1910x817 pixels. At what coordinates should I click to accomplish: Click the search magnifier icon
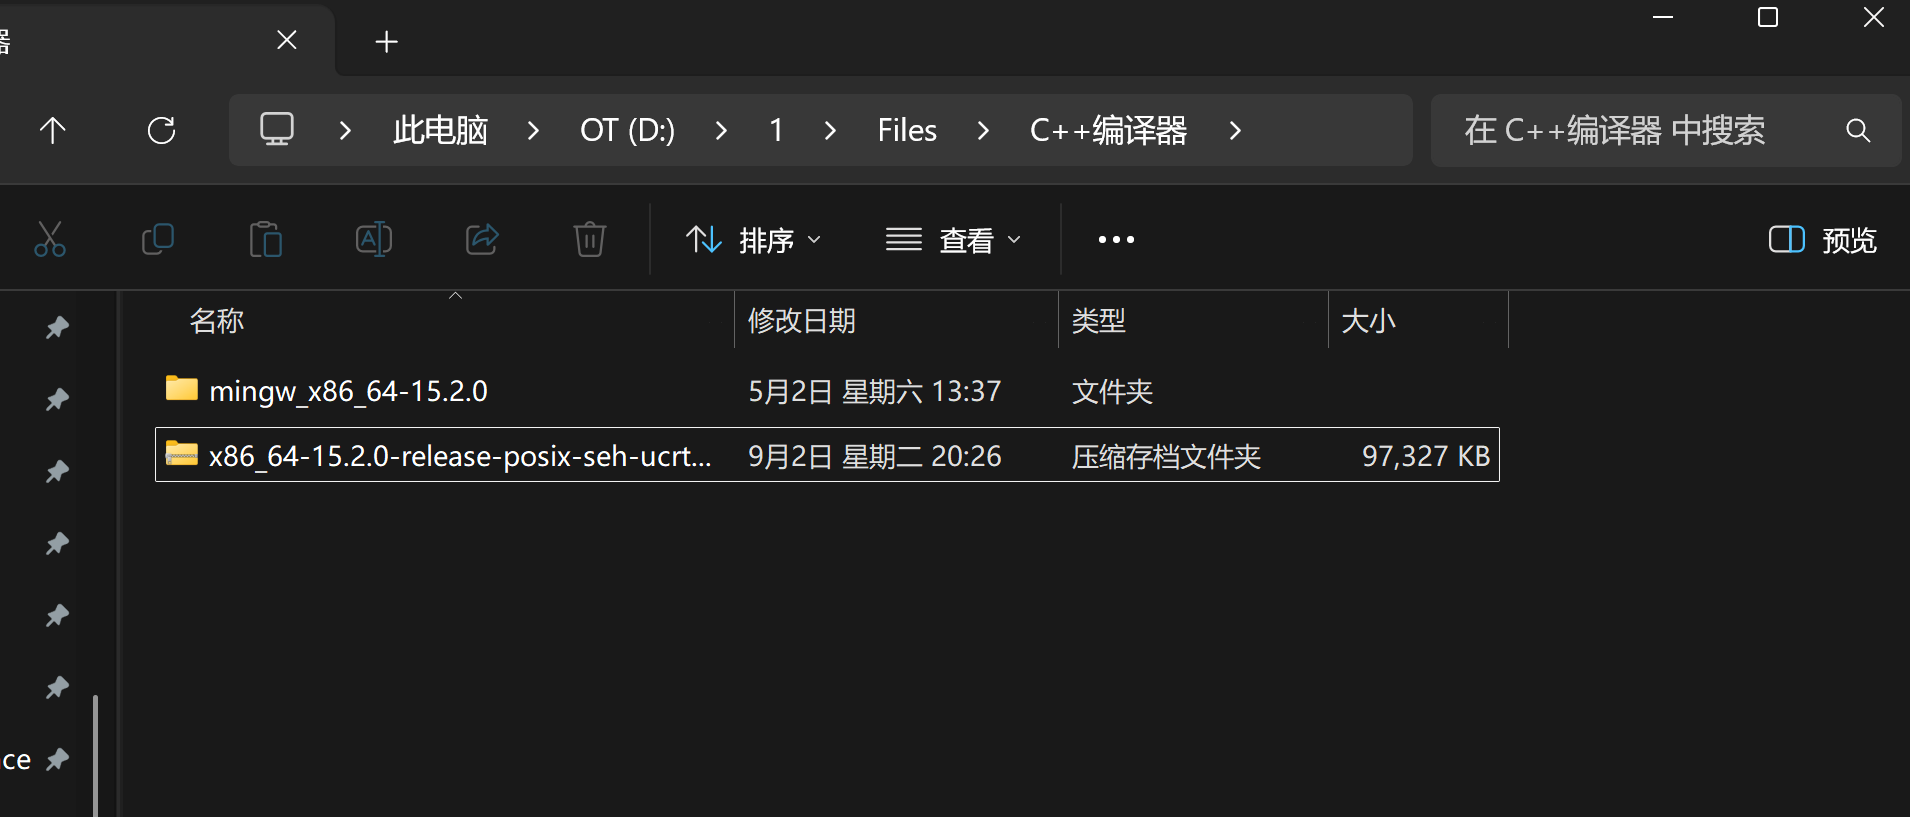tap(1858, 130)
